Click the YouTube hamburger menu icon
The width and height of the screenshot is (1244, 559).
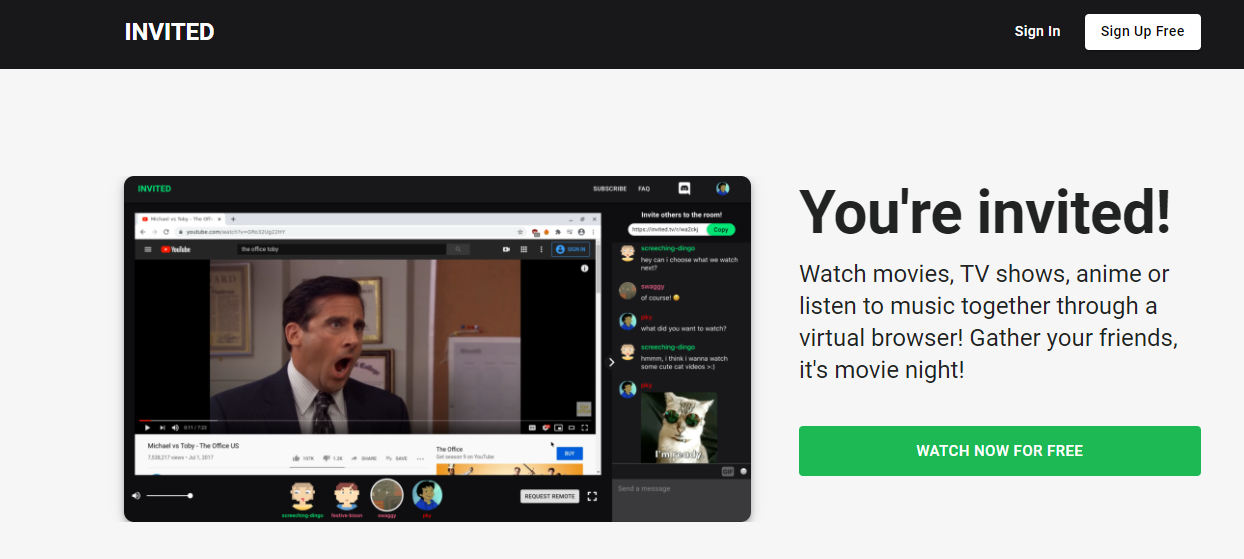(x=148, y=249)
